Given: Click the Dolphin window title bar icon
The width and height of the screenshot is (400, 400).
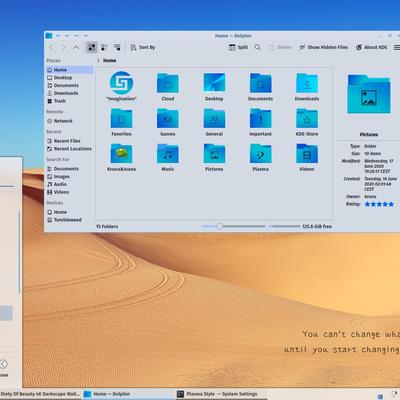Looking at the screenshot, I should pyautogui.click(x=49, y=35).
